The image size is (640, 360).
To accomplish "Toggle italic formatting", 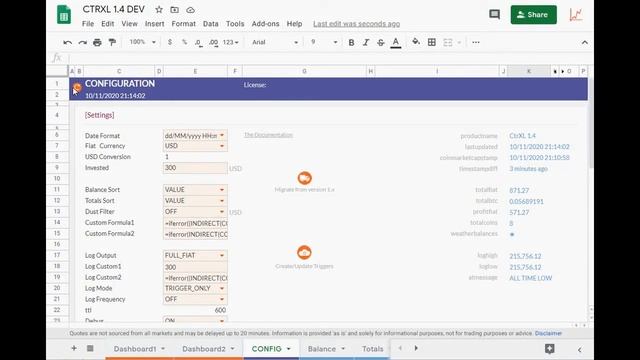I will point(366,42).
